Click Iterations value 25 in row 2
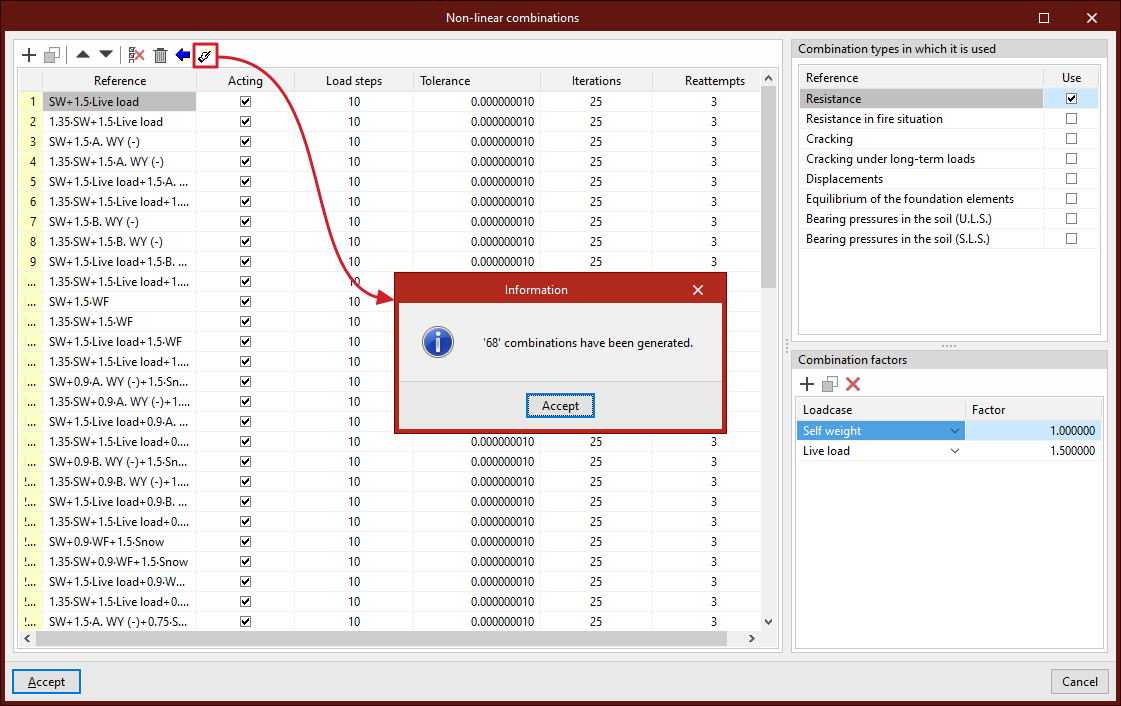 596,121
